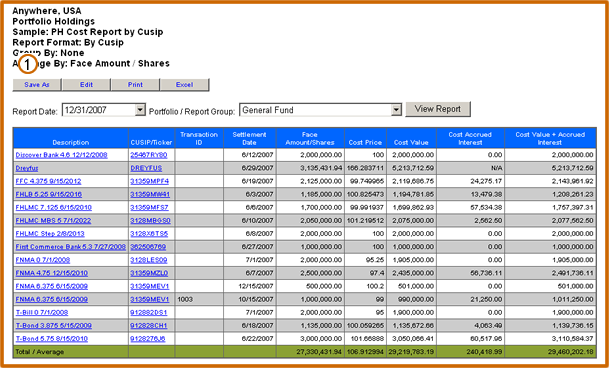This screenshot has height=368, width=609.
Task: Click the Transaction ID column header
Action: [x=199, y=138]
